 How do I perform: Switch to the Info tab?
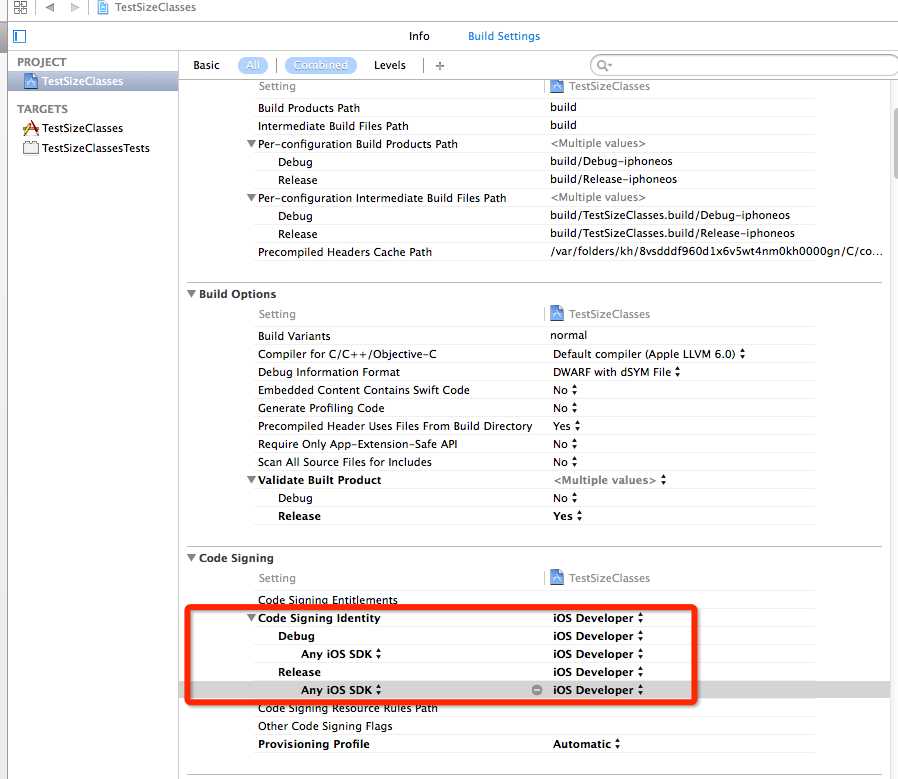click(419, 36)
